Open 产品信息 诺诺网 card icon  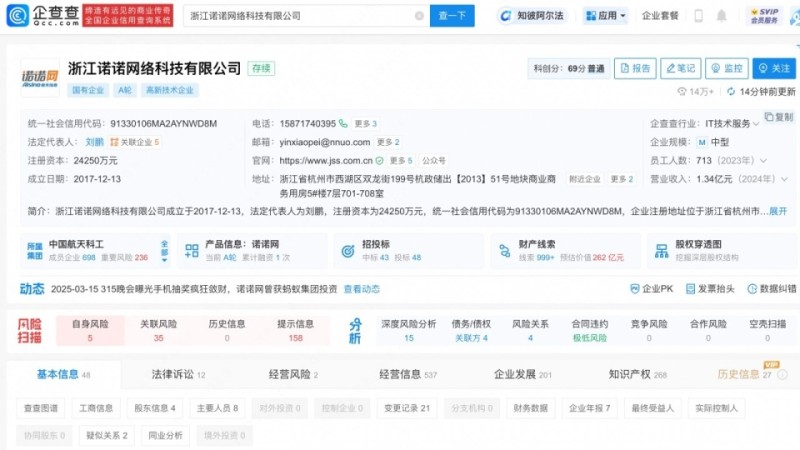[x=192, y=251]
